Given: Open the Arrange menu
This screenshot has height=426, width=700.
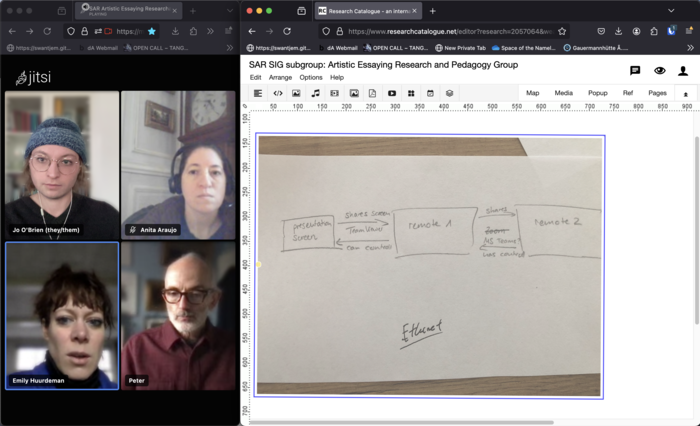Looking at the screenshot, I should click(x=280, y=77).
